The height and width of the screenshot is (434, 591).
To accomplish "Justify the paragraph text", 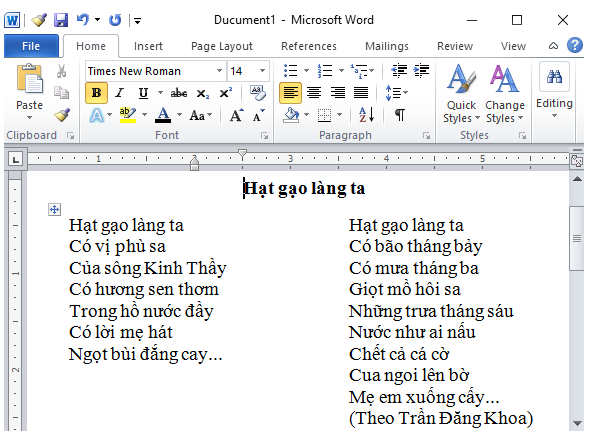I will click(361, 93).
